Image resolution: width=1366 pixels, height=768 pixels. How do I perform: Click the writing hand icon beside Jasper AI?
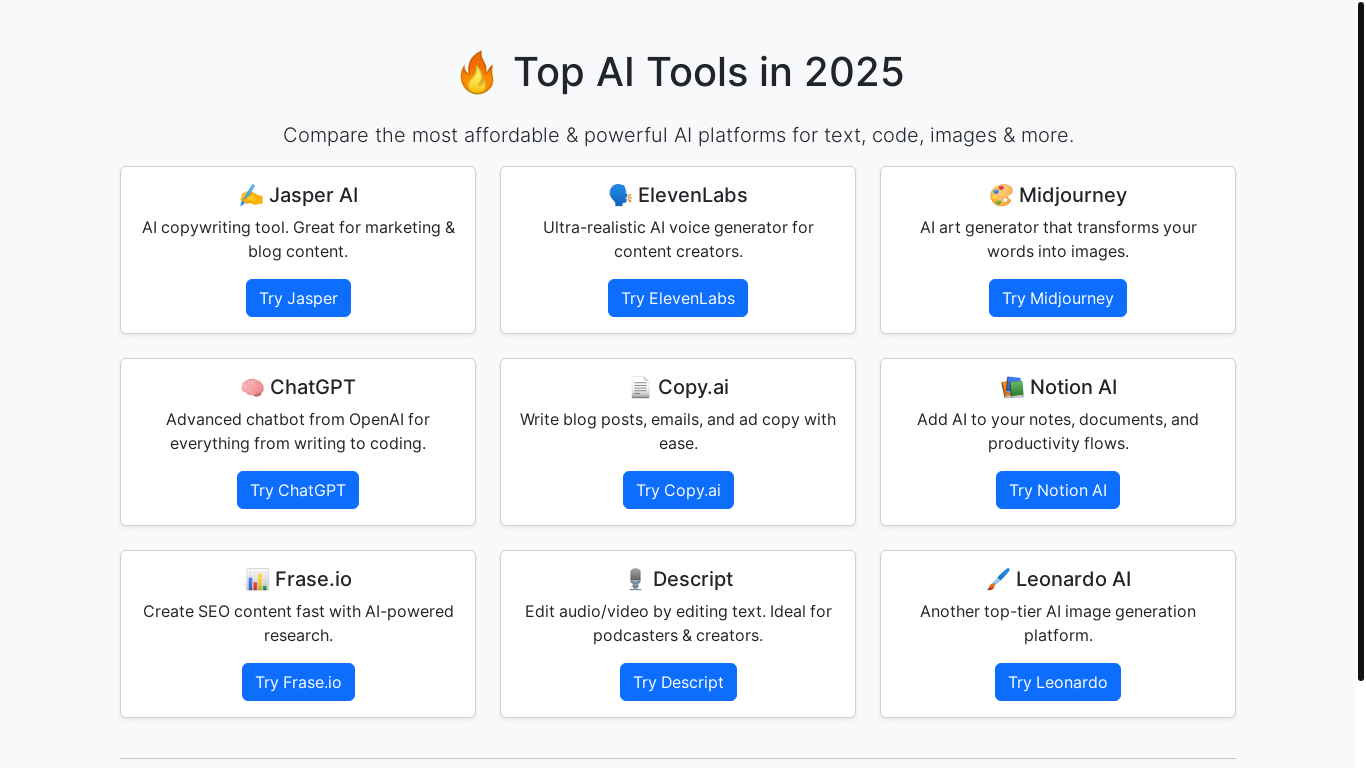251,196
